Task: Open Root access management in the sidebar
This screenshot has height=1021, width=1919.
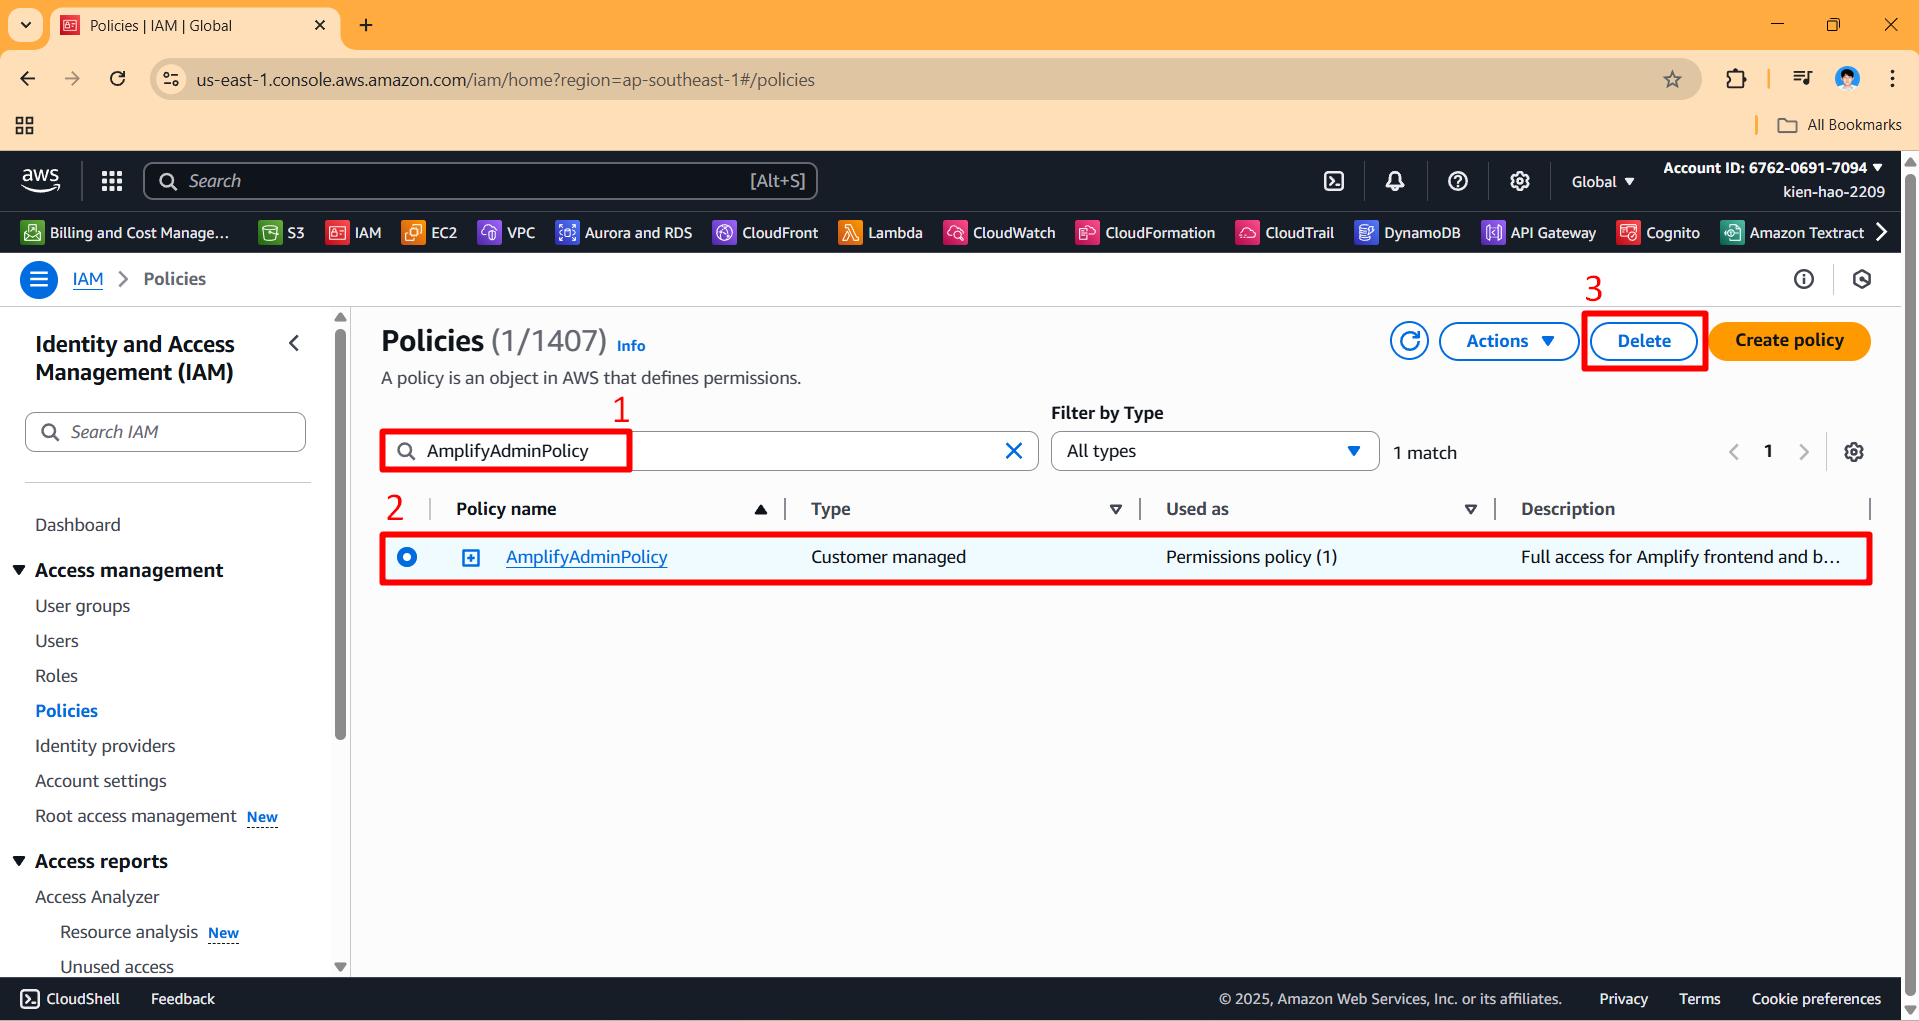Action: point(134,815)
